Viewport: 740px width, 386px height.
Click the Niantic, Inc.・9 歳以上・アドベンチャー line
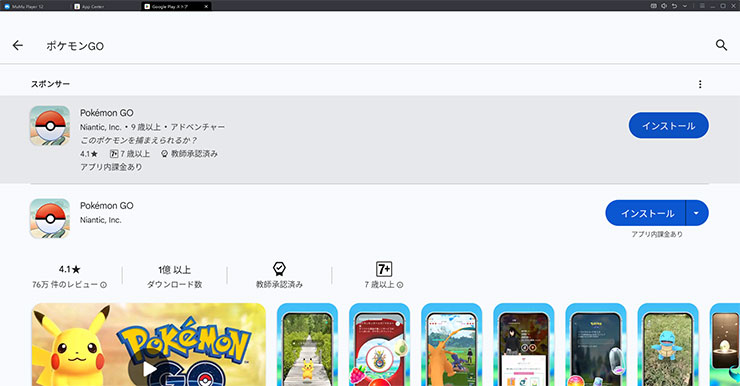tap(152, 127)
